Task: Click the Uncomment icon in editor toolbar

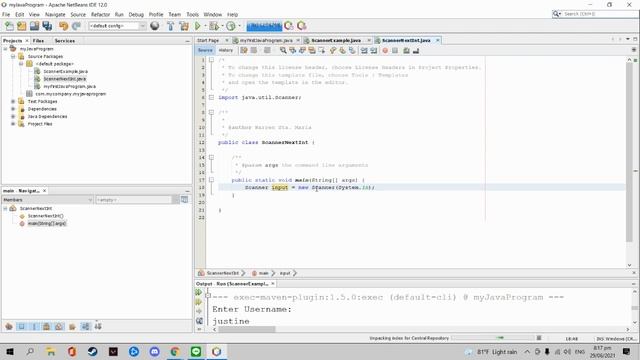Action: click(x=416, y=51)
